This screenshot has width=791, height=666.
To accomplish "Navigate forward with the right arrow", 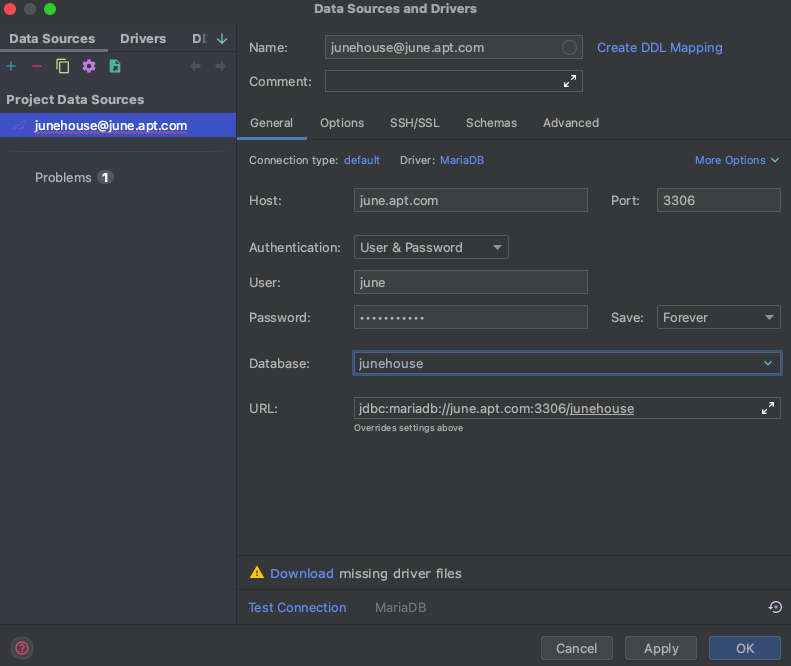I will tap(220, 66).
